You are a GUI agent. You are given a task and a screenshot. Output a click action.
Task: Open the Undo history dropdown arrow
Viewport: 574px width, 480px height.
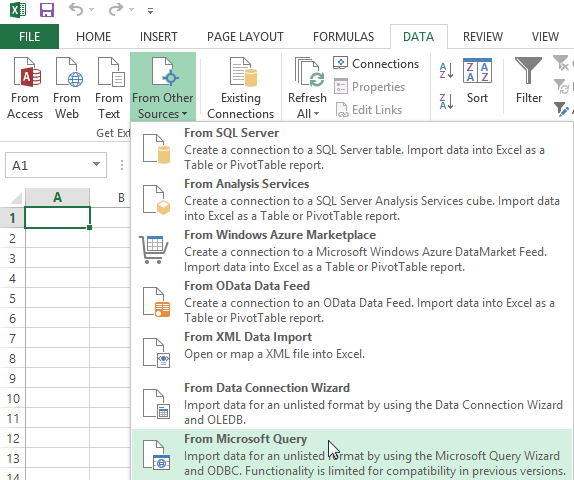[92, 10]
